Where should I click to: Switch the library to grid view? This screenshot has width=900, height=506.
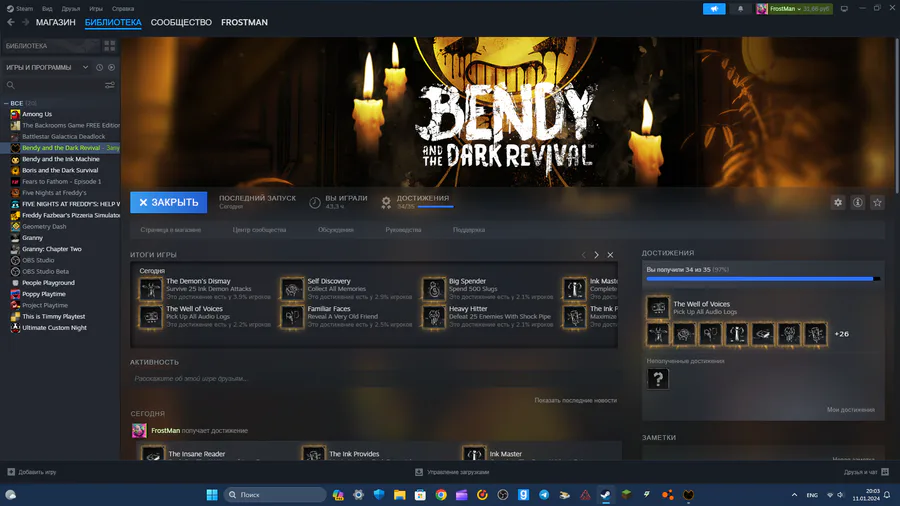point(109,45)
